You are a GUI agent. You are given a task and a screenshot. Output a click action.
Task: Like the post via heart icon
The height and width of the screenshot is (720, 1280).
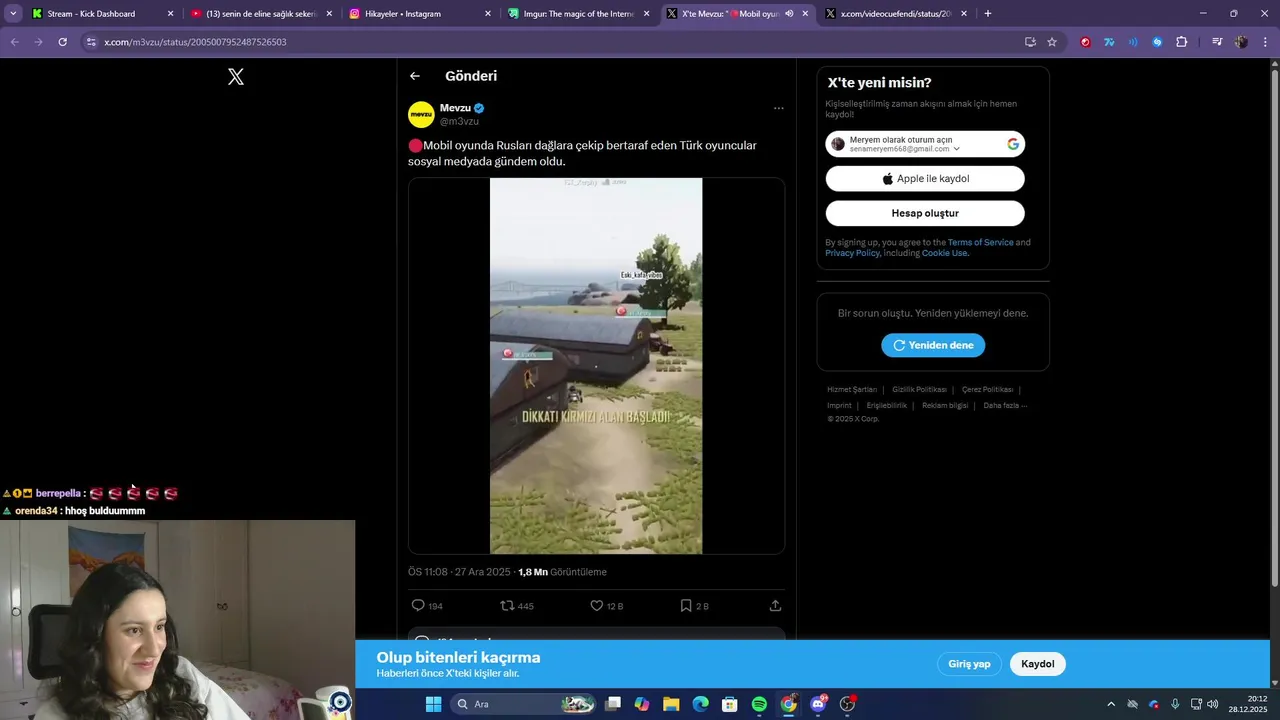click(596, 606)
